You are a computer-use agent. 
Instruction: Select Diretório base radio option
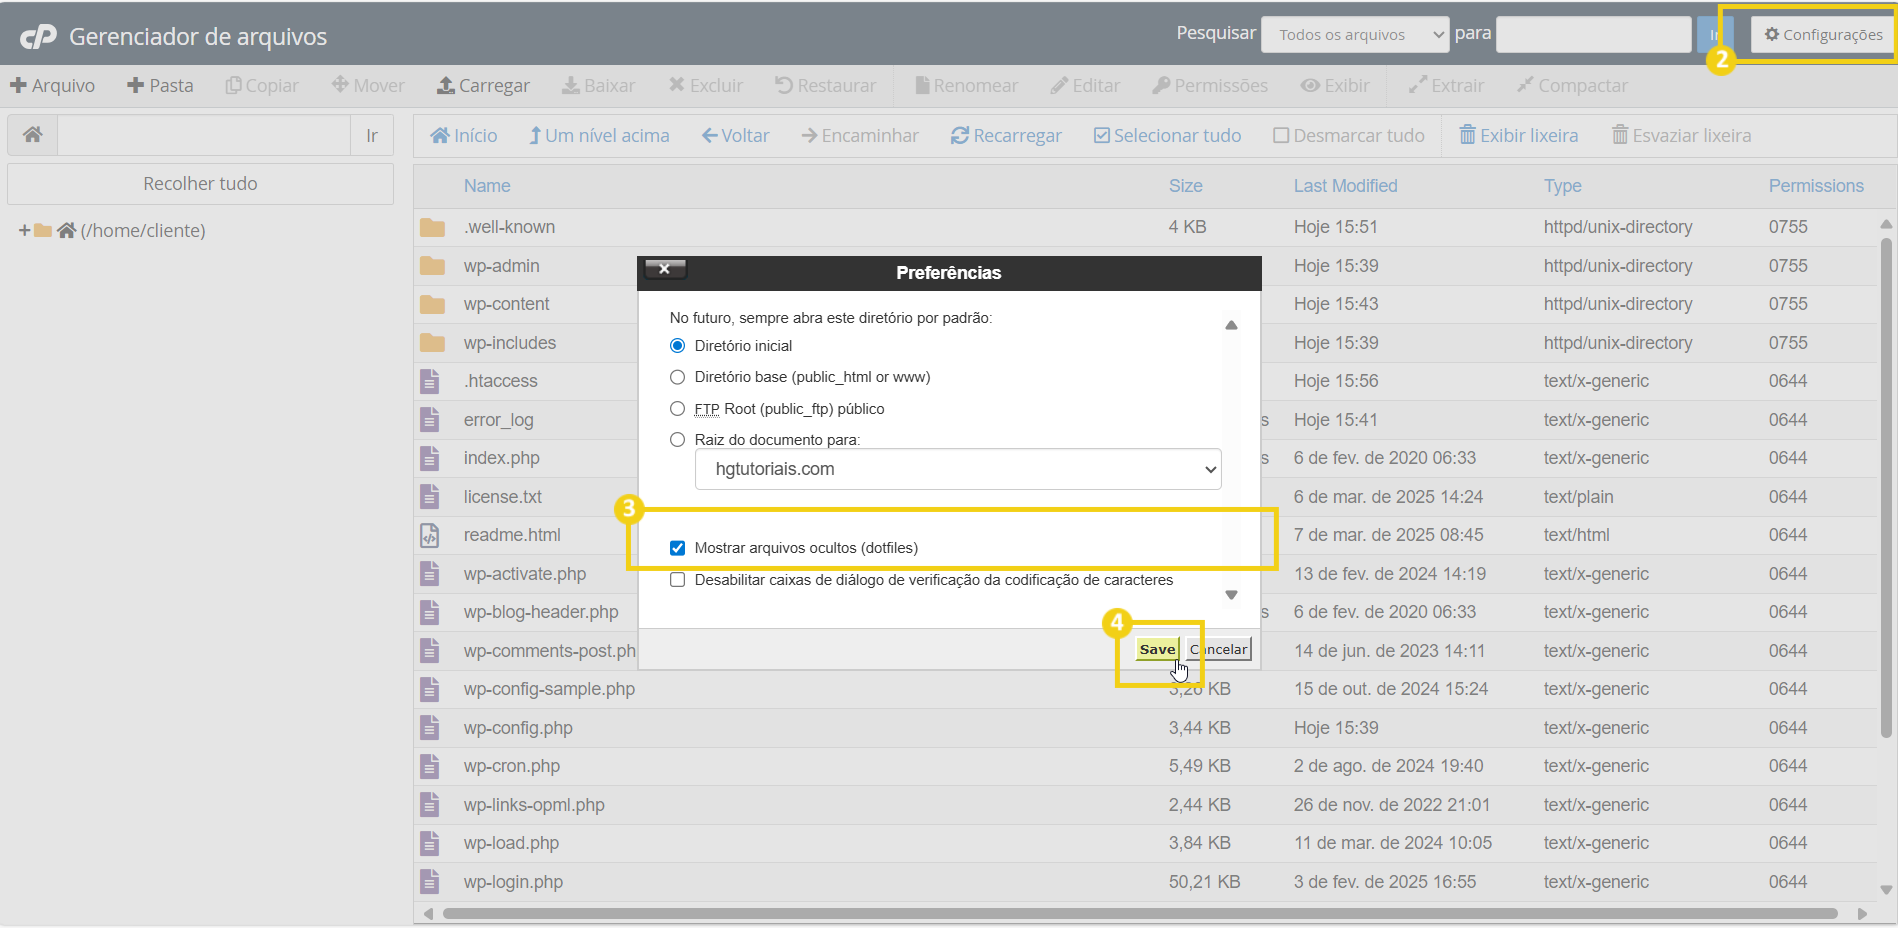click(x=678, y=377)
